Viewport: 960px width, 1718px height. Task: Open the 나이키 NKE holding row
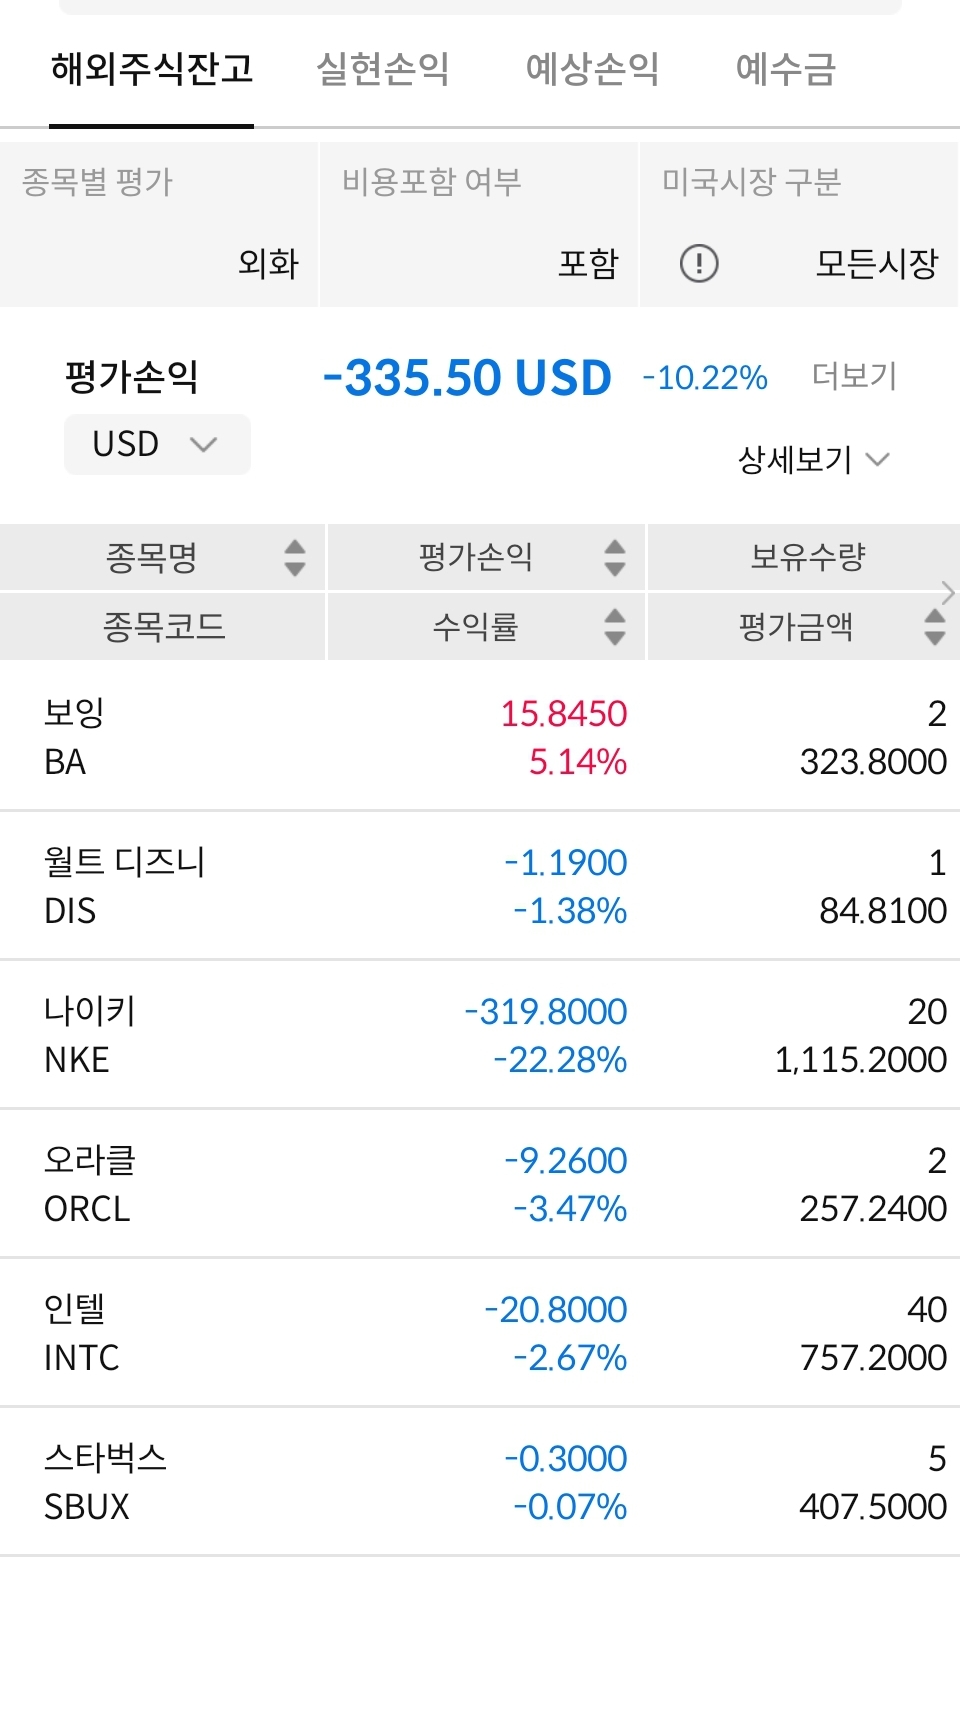pyautogui.click(x=480, y=1035)
